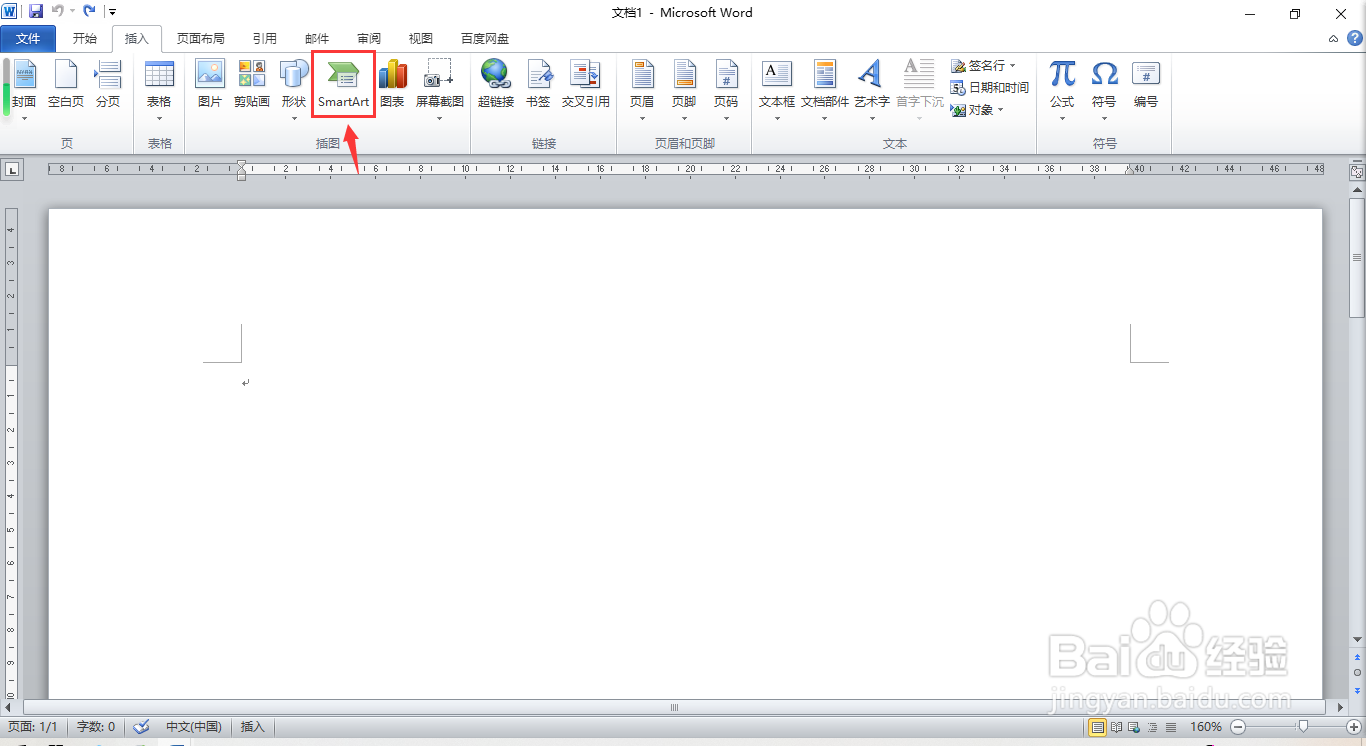
Task: Open the shapes (形状) gallery
Action: coord(294,89)
